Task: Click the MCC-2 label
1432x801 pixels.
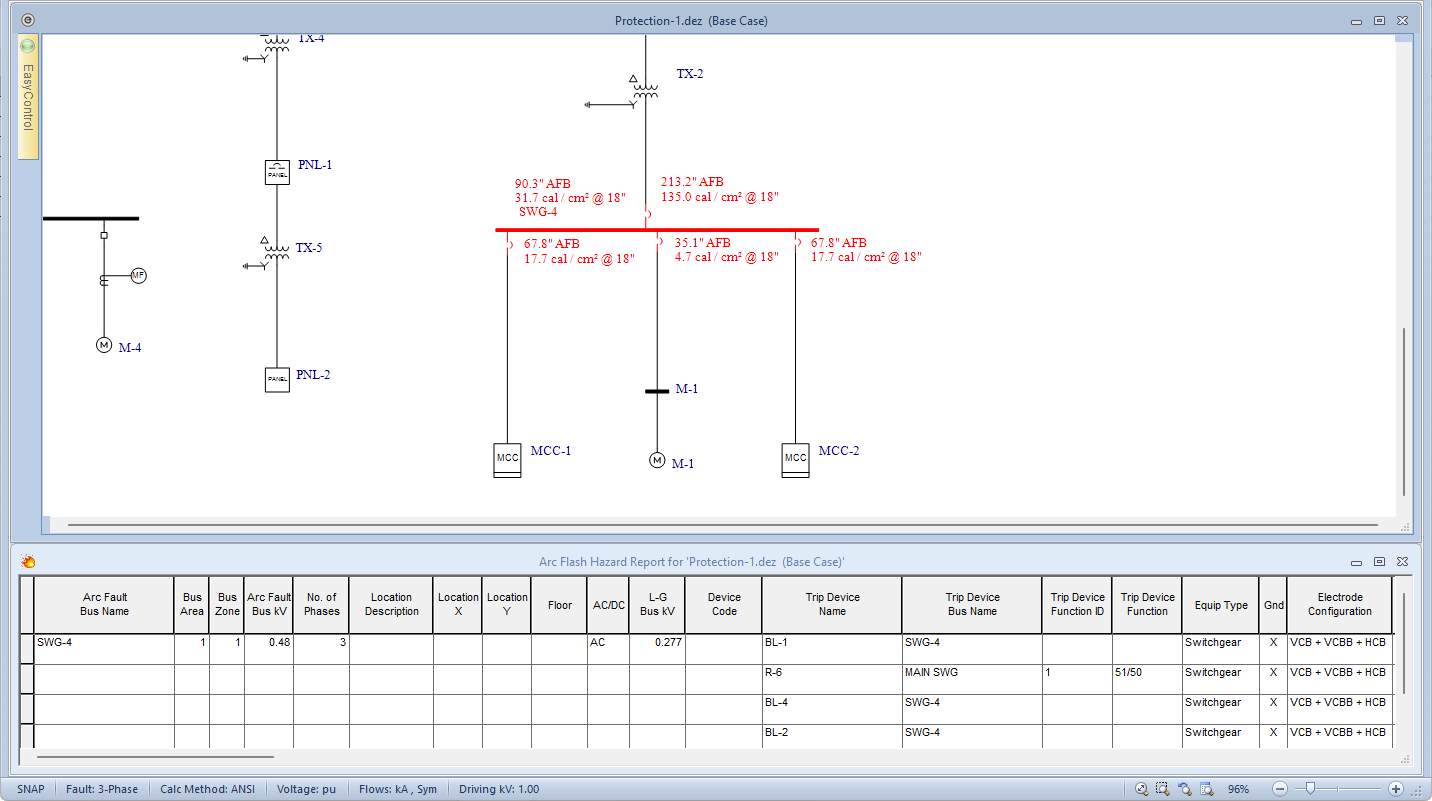Action: [838, 450]
